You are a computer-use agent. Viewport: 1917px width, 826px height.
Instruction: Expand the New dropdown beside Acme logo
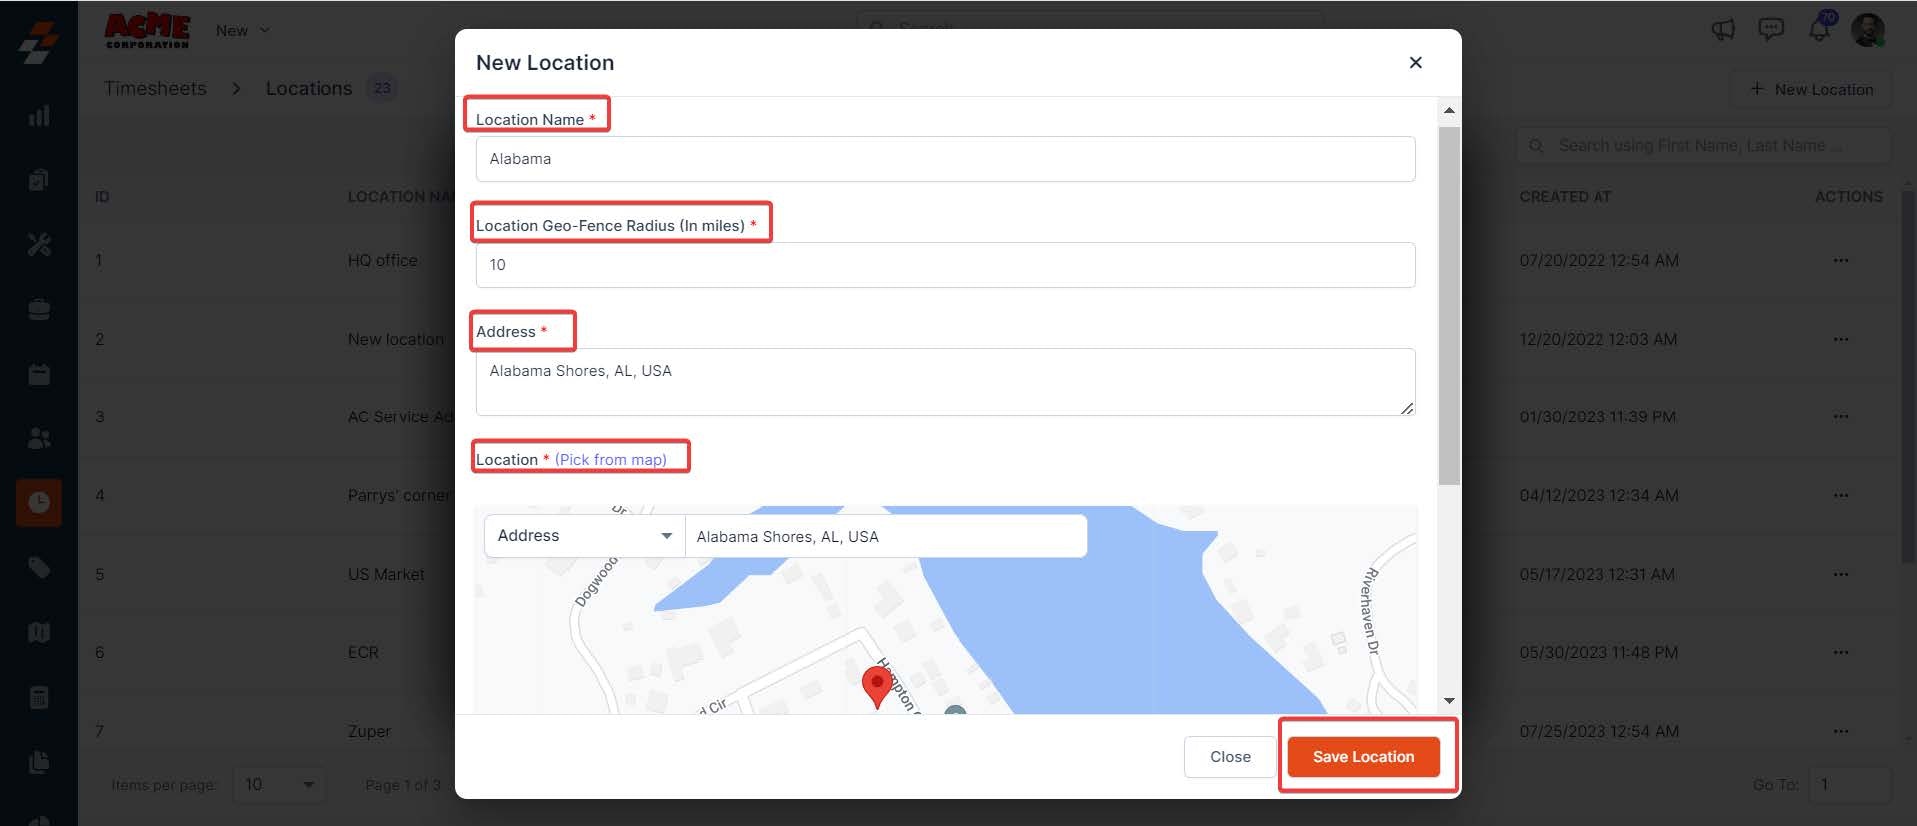pyautogui.click(x=243, y=30)
